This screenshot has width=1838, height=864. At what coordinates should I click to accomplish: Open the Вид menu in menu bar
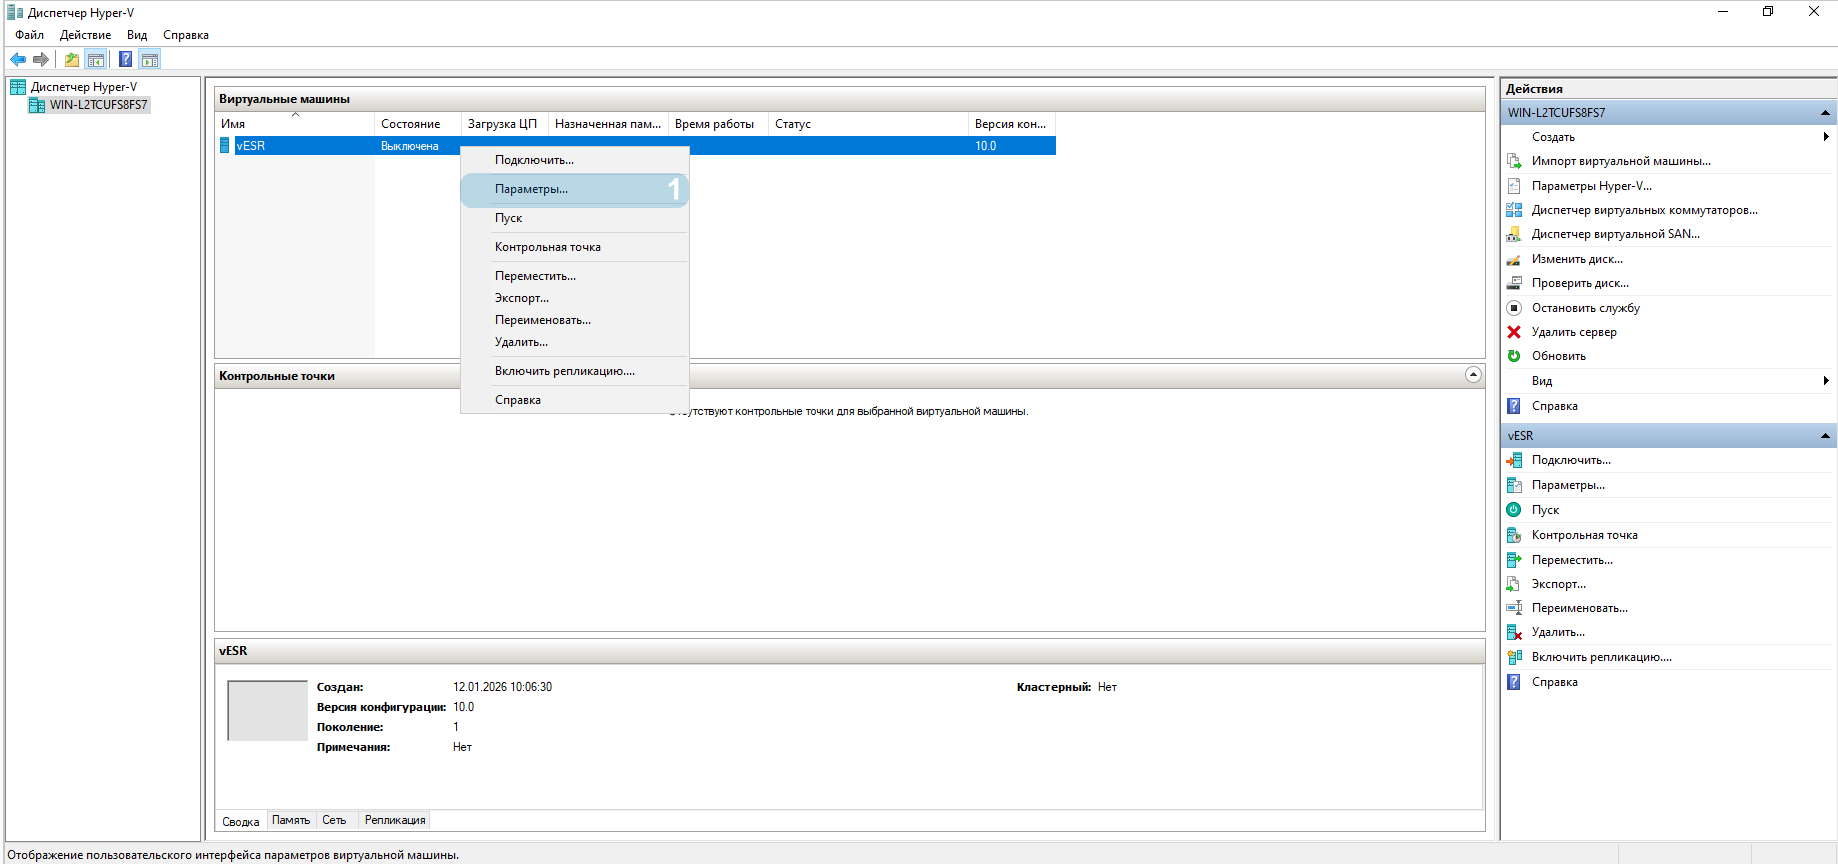(137, 35)
